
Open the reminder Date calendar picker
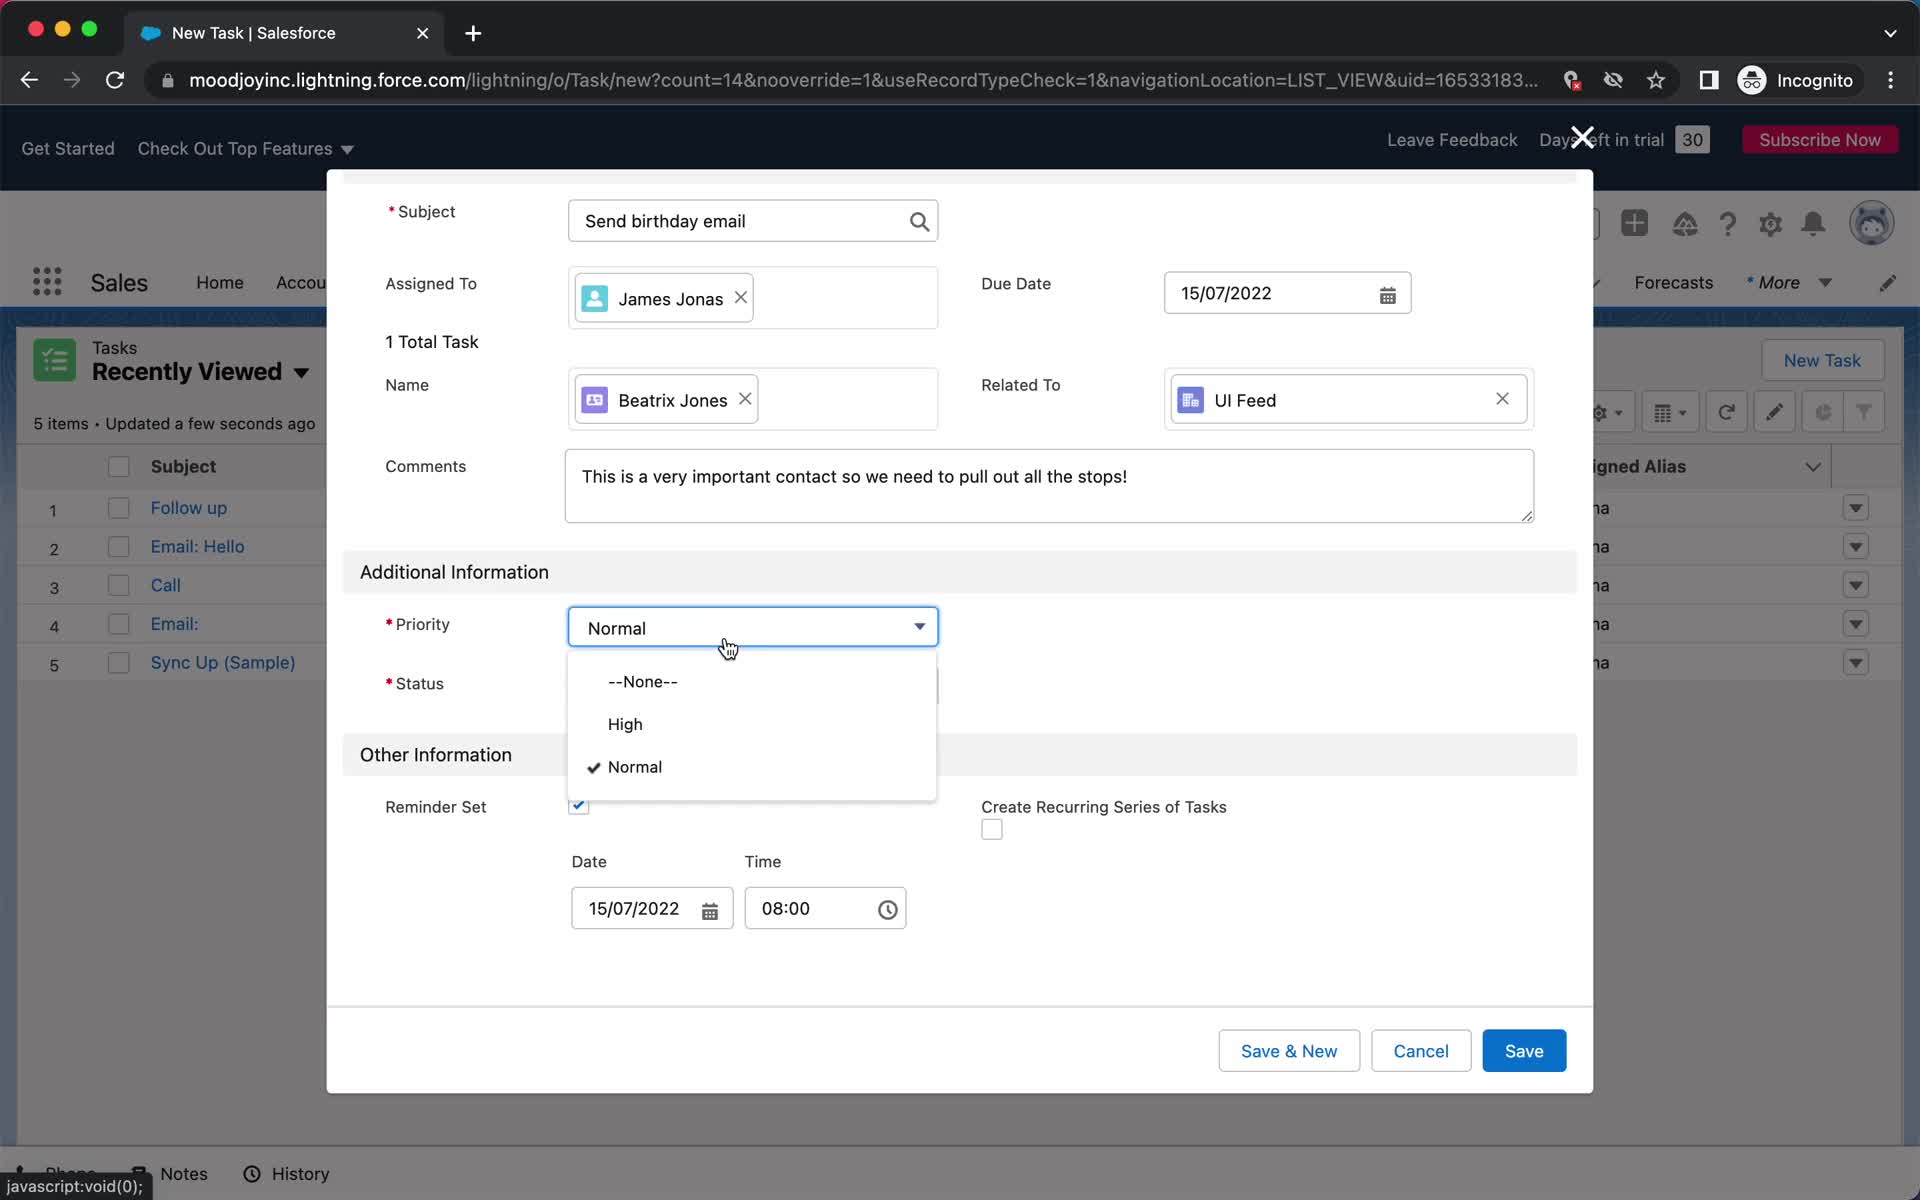pyautogui.click(x=709, y=910)
